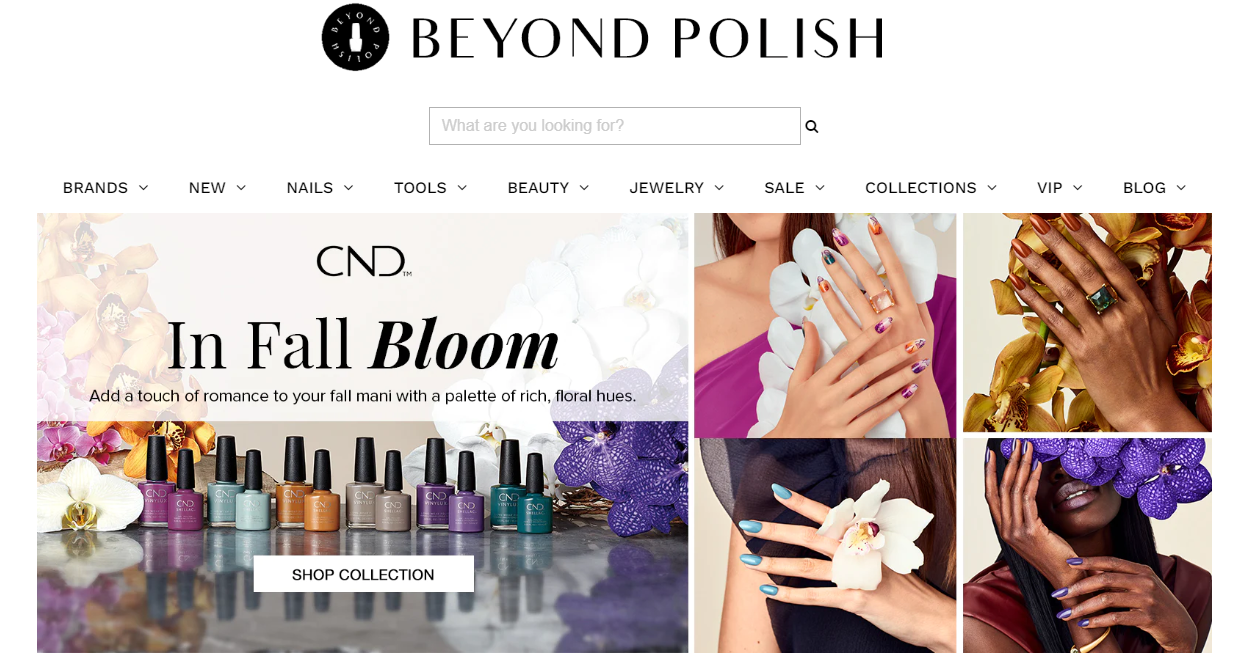Viewport: 1242px width, 654px height.
Task: Expand the chevron beside New
Action: [241, 188]
